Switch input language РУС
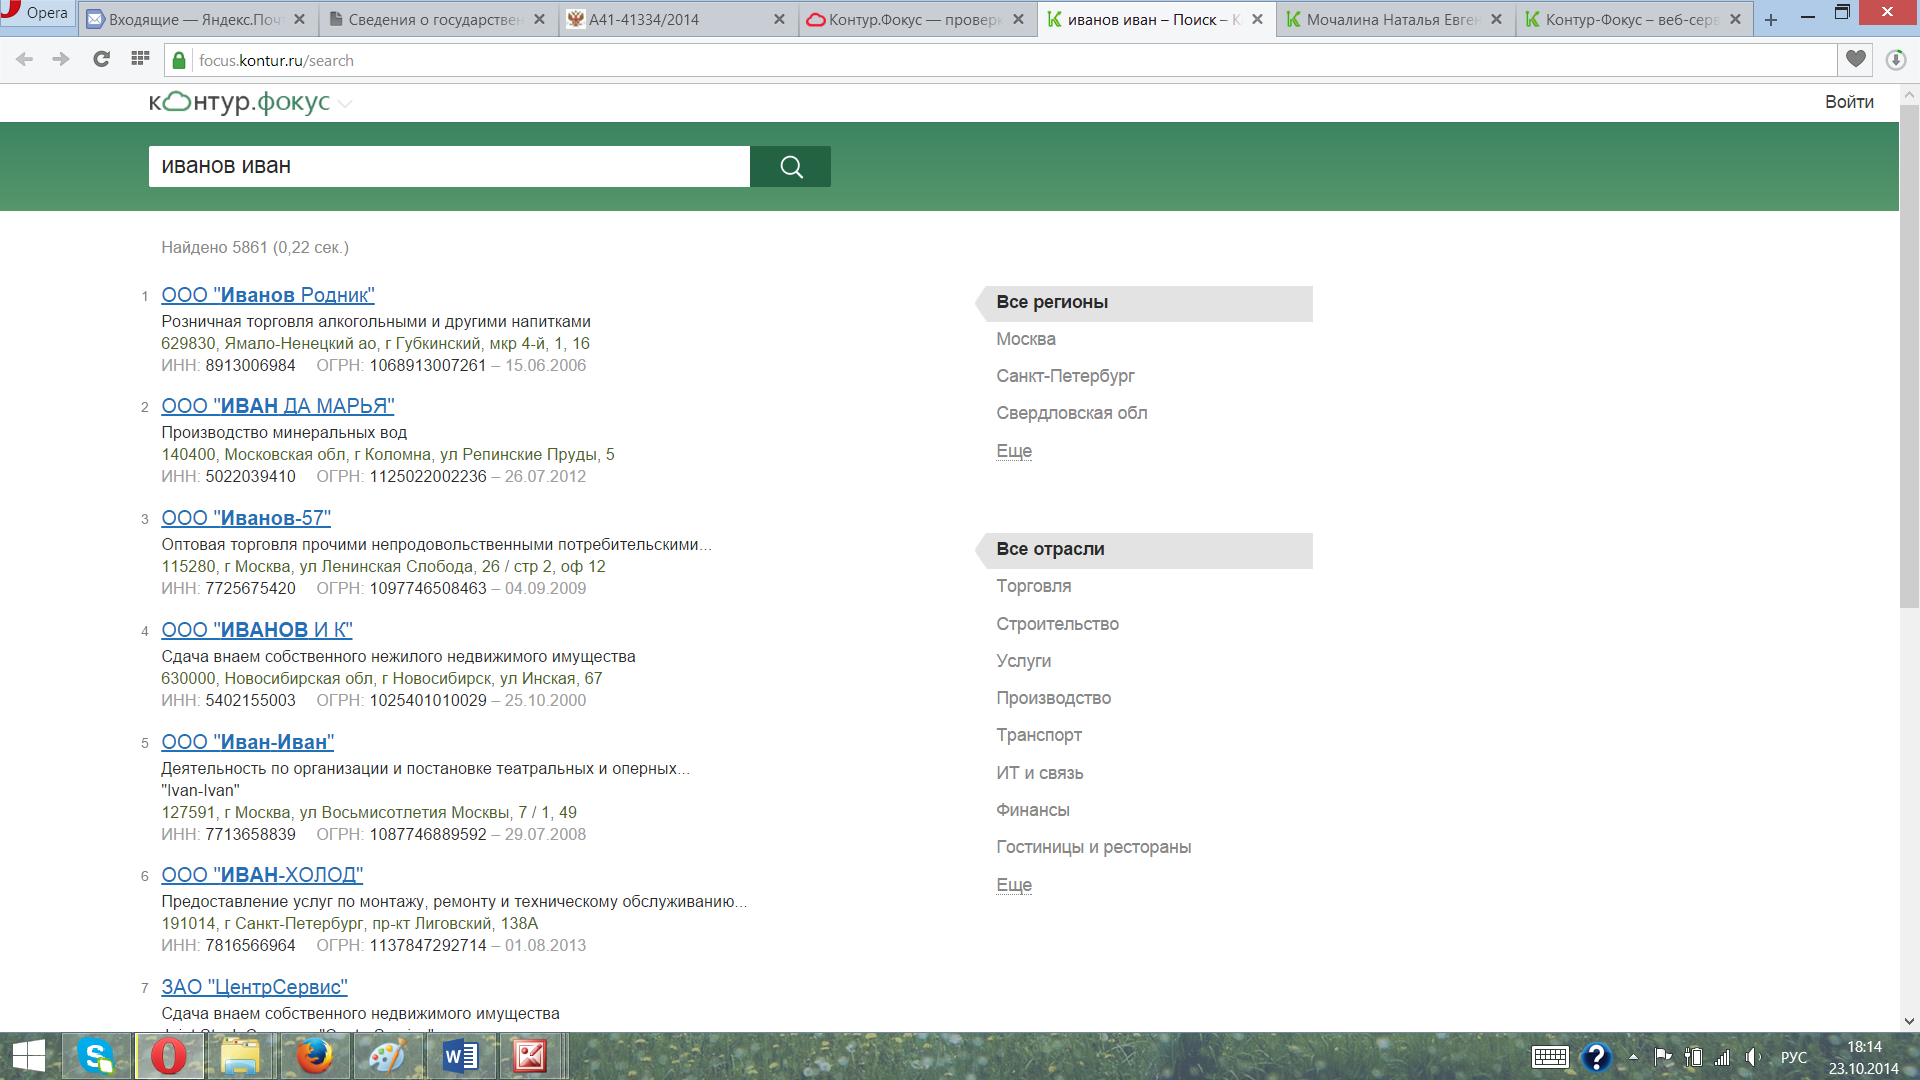The image size is (1920, 1080). click(x=1793, y=1057)
